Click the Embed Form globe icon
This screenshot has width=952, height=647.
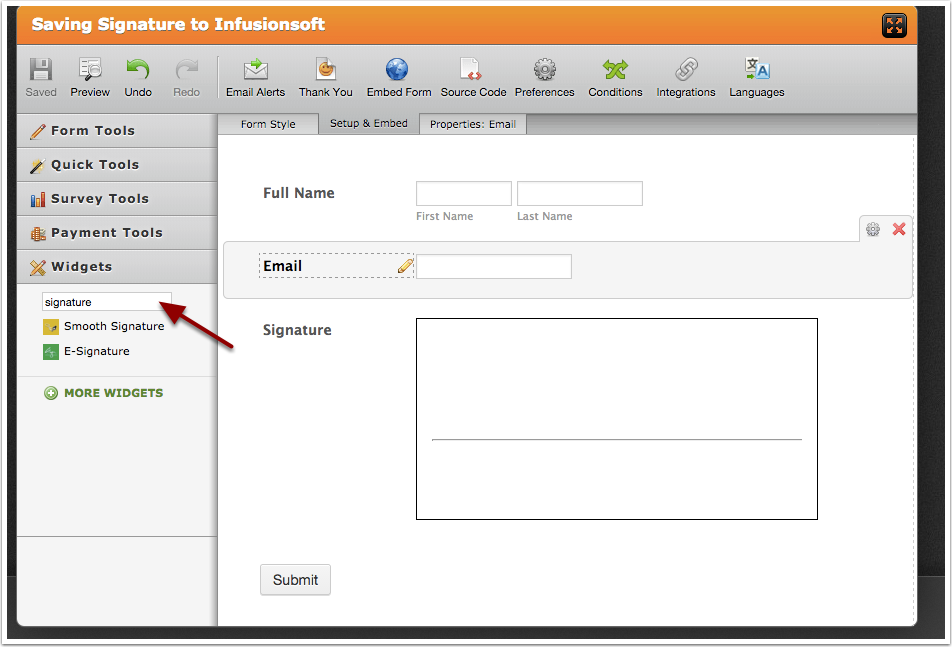[397, 69]
